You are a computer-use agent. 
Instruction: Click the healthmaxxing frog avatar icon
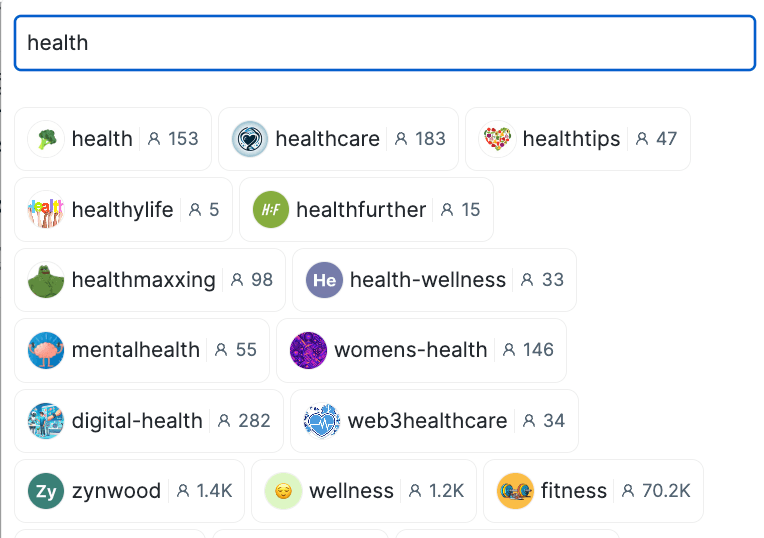point(46,280)
